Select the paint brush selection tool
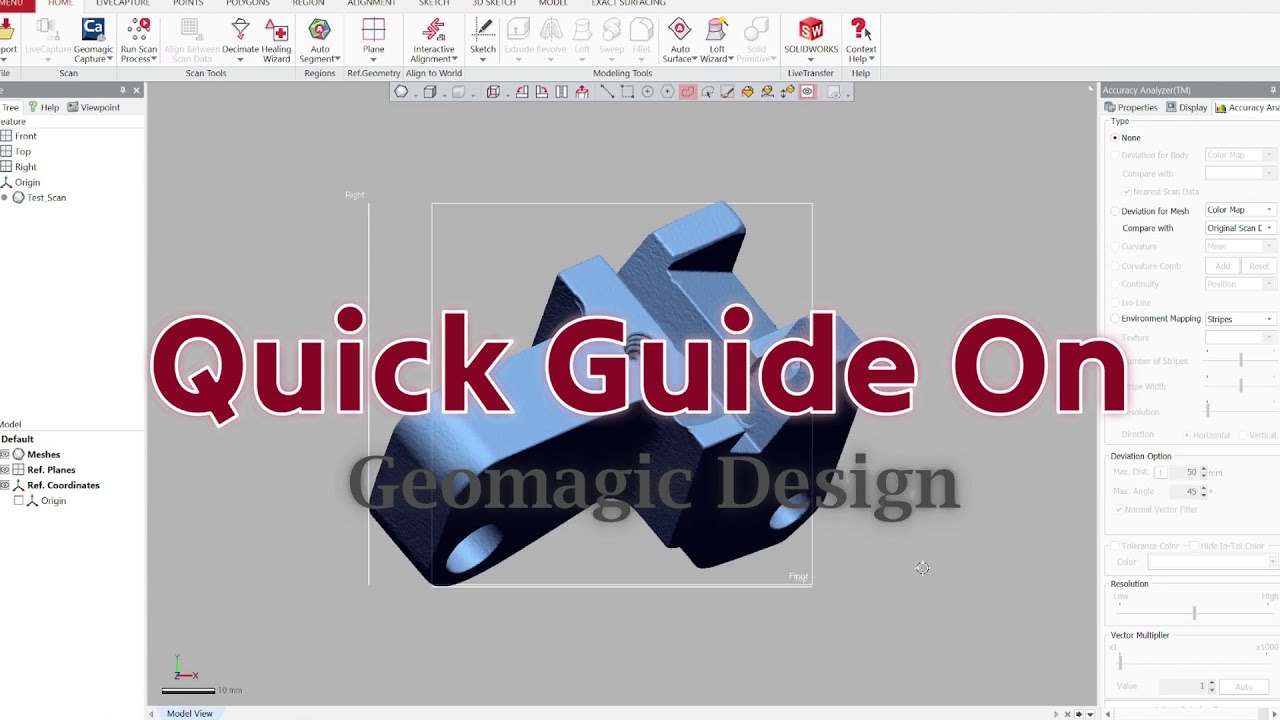The height and width of the screenshot is (720, 1280). pyautogui.click(x=727, y=92)
